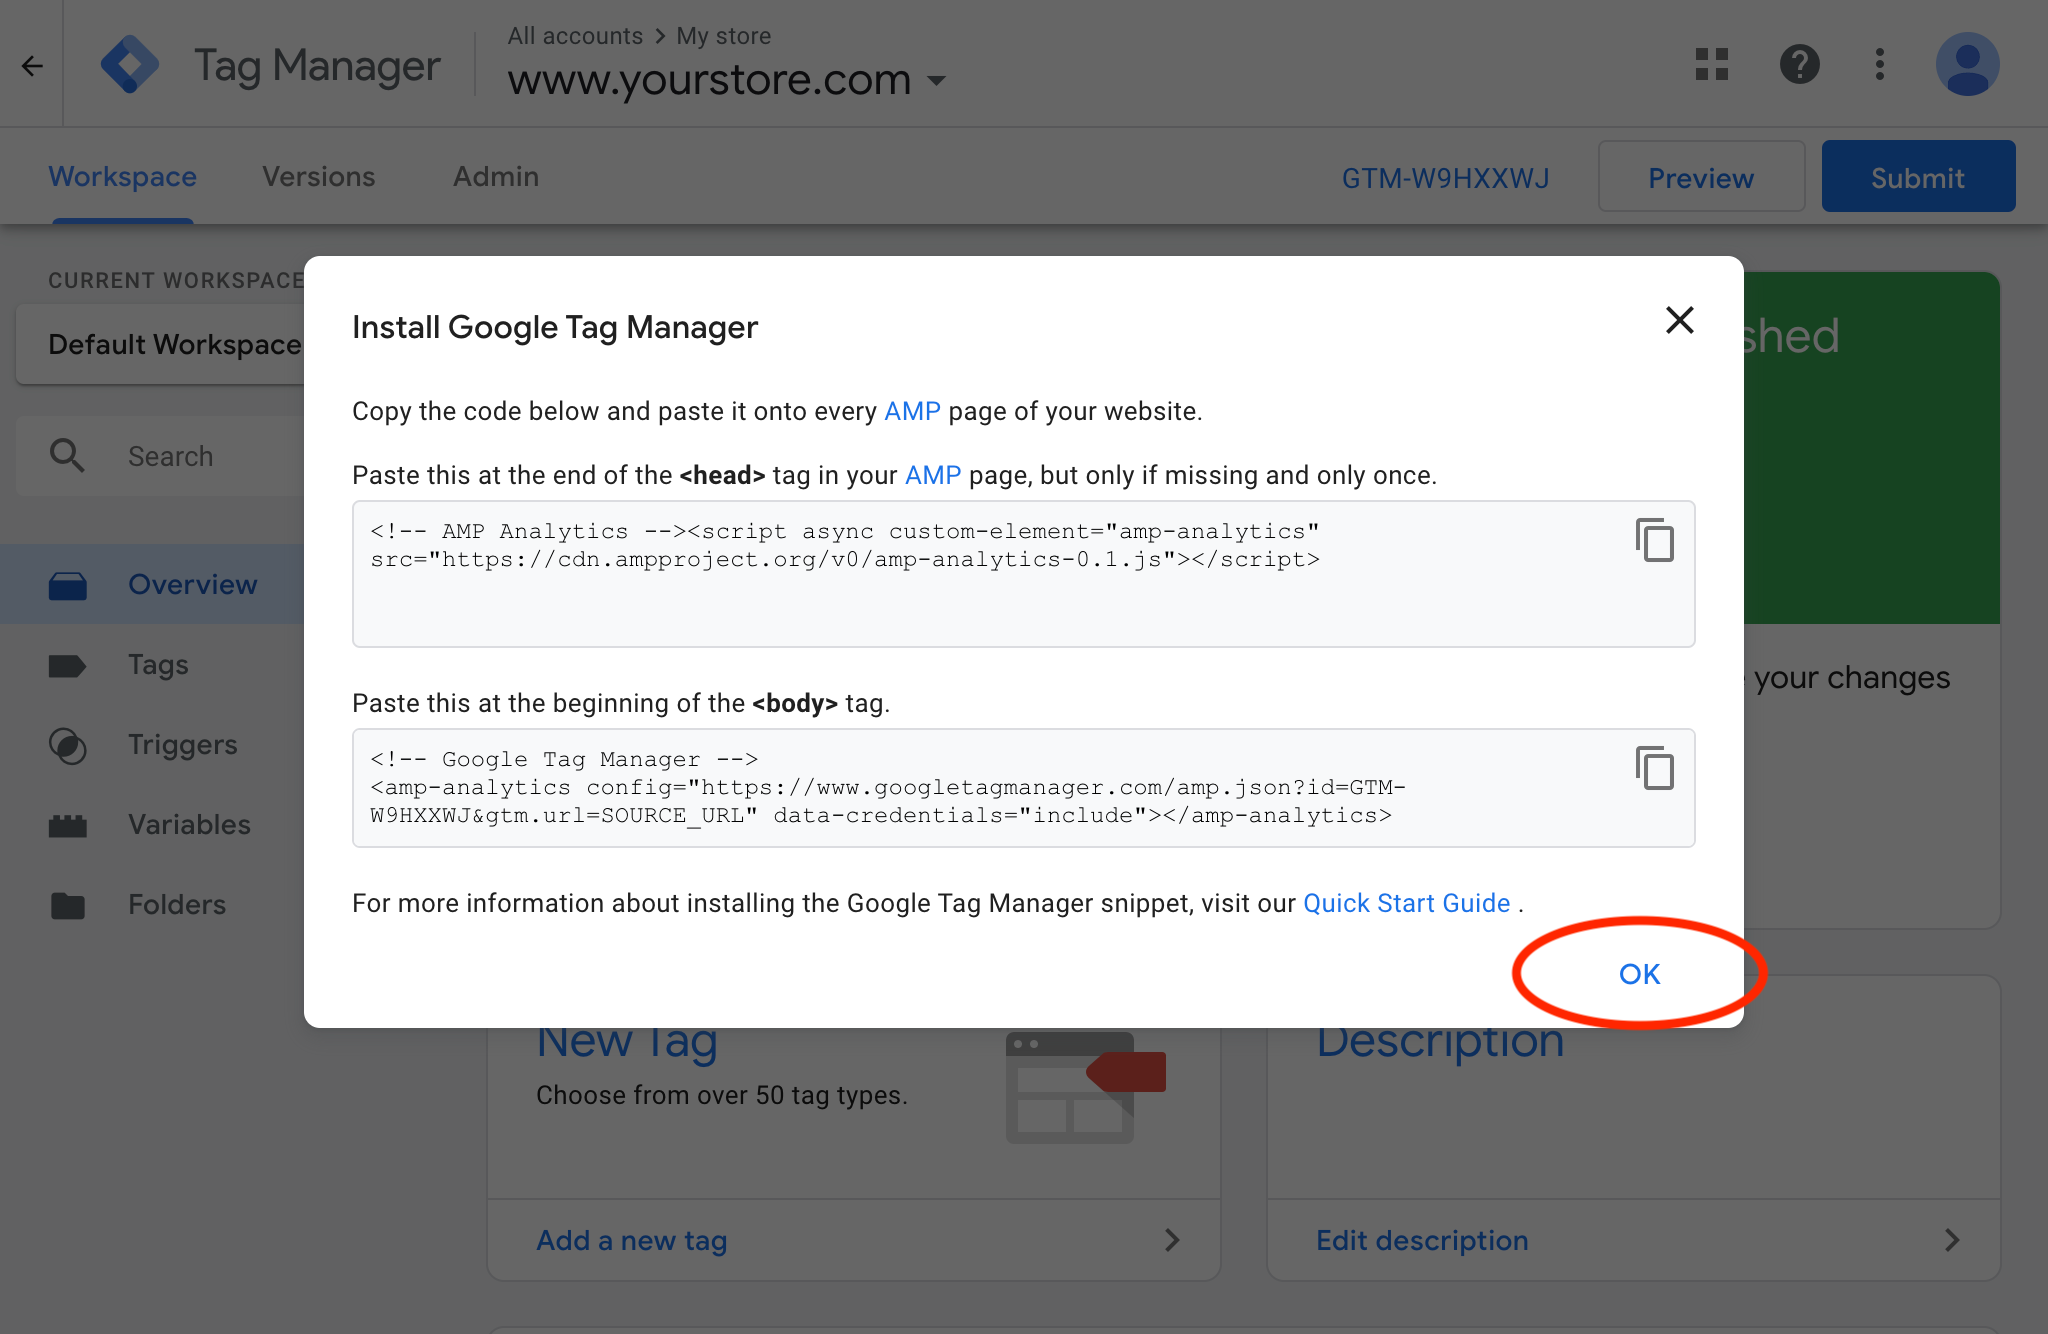Open the Google apps grid icon
The image size is (2048, 1334).
[x=1712, y=65]
